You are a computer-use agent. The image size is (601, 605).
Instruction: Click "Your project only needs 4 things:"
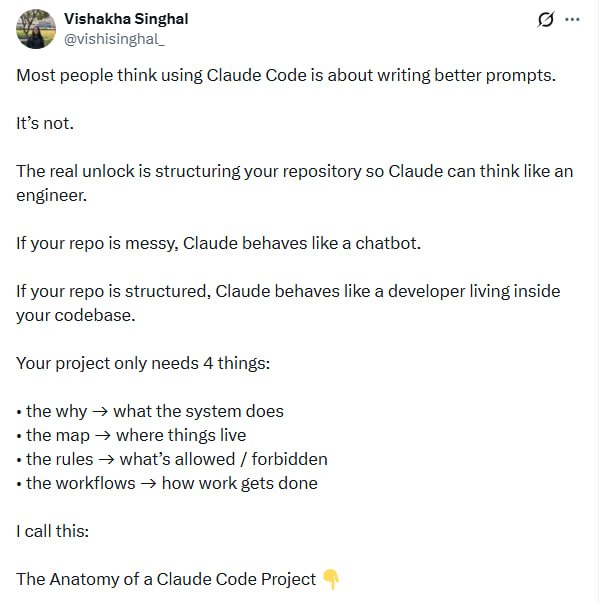click(143, 363)
